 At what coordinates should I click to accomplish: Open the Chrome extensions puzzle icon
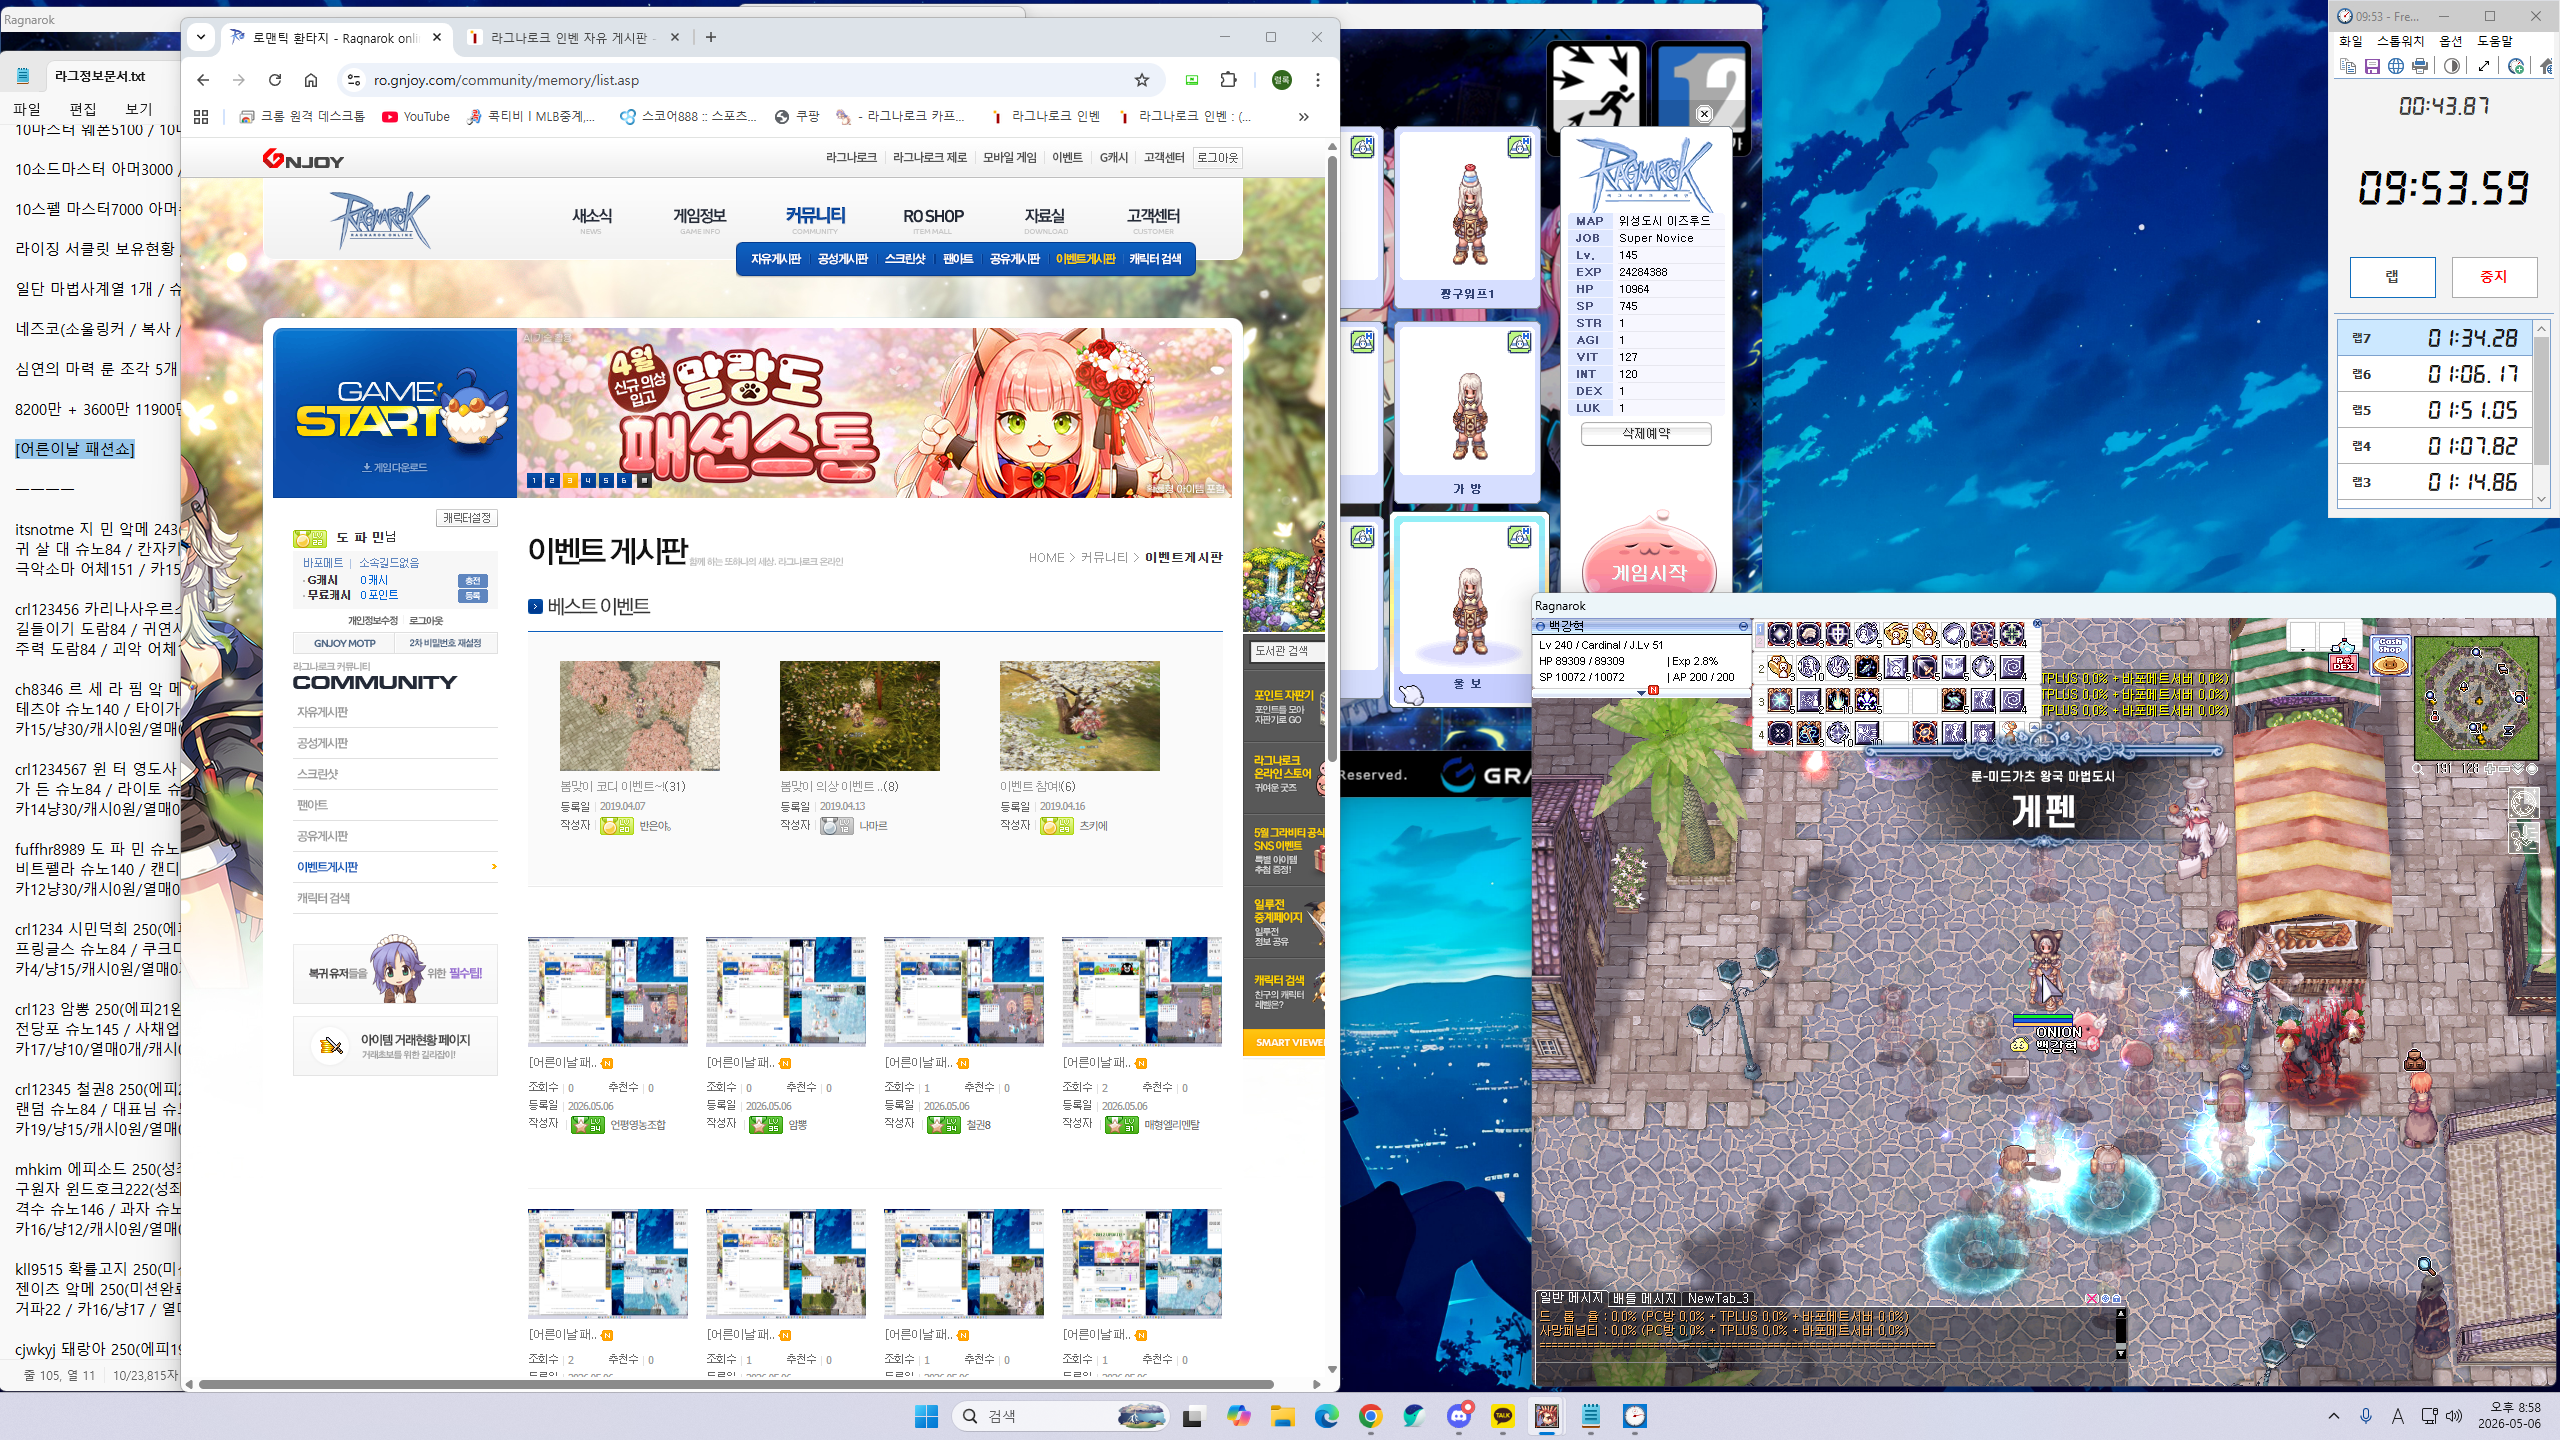tap(1229, 80)
